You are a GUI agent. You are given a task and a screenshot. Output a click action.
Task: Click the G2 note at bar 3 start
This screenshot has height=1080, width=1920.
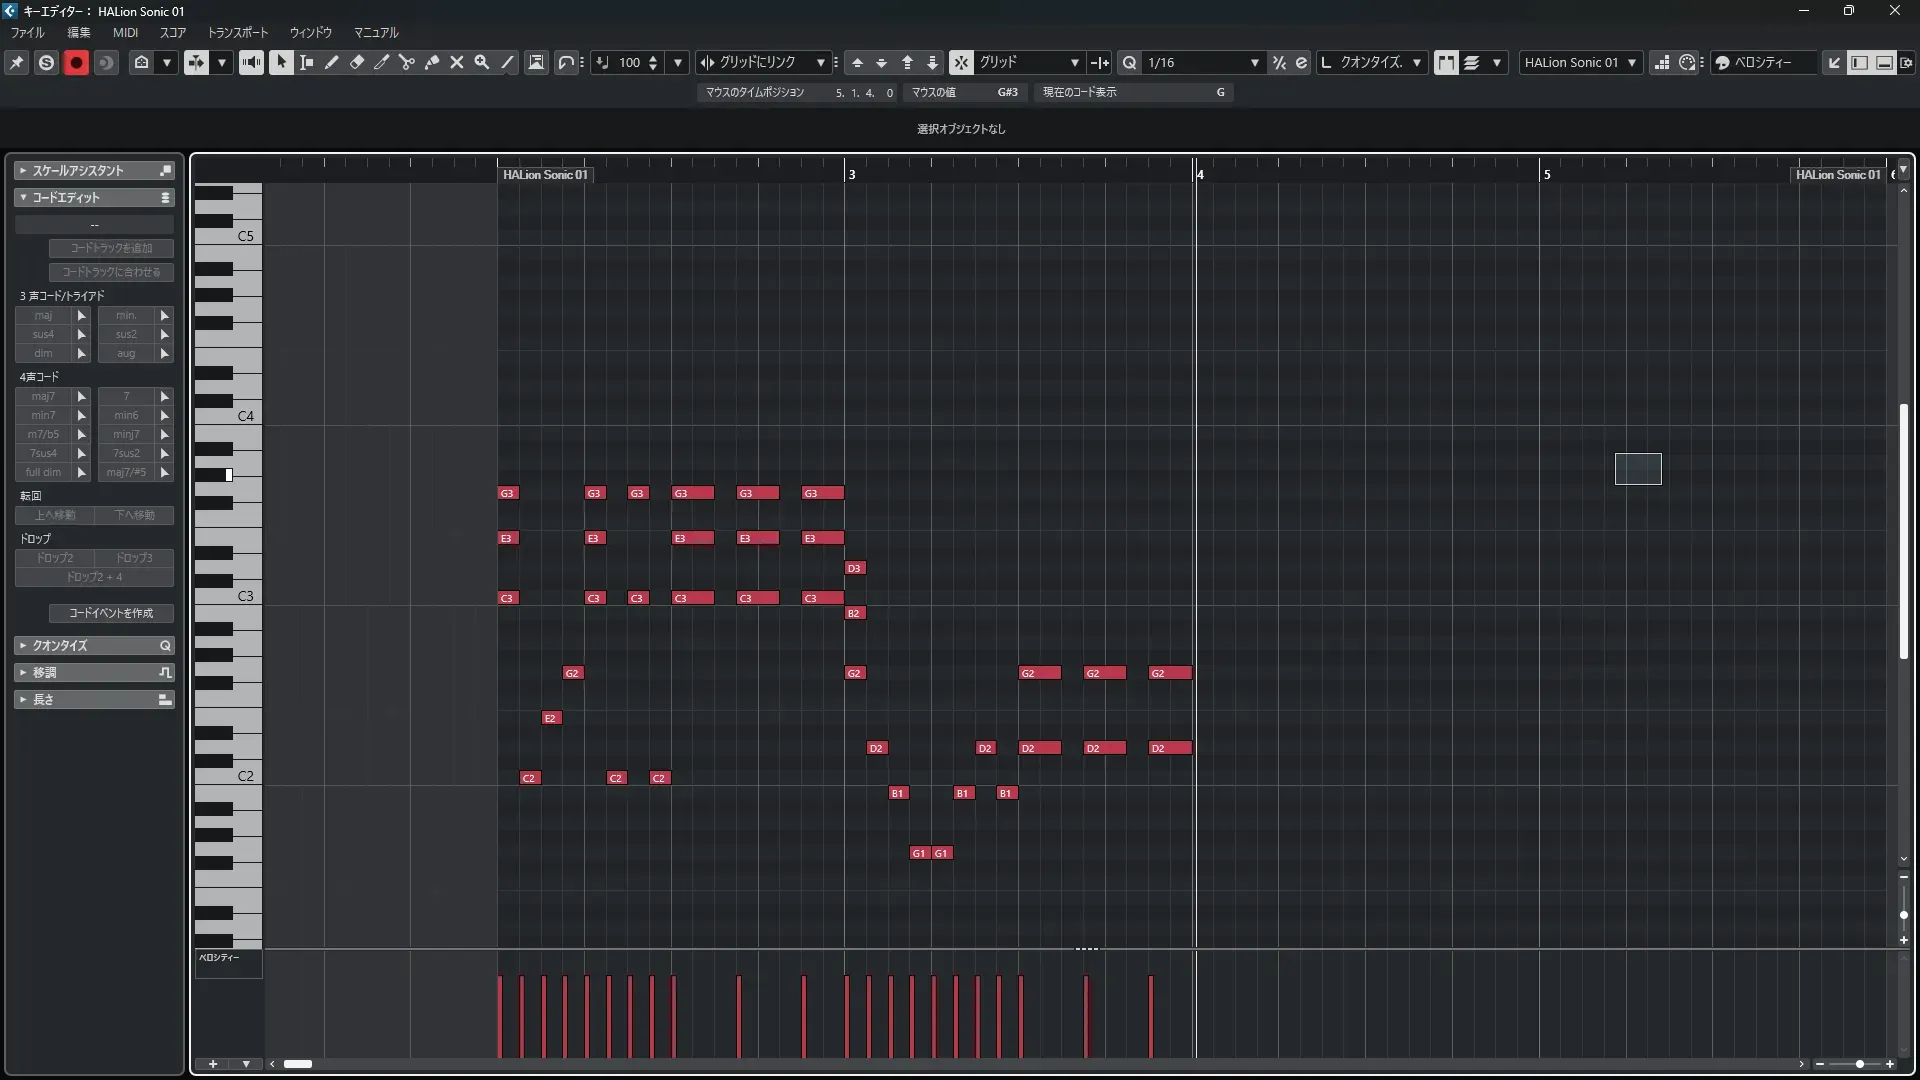pyautogui.click(x=855, y=673)
